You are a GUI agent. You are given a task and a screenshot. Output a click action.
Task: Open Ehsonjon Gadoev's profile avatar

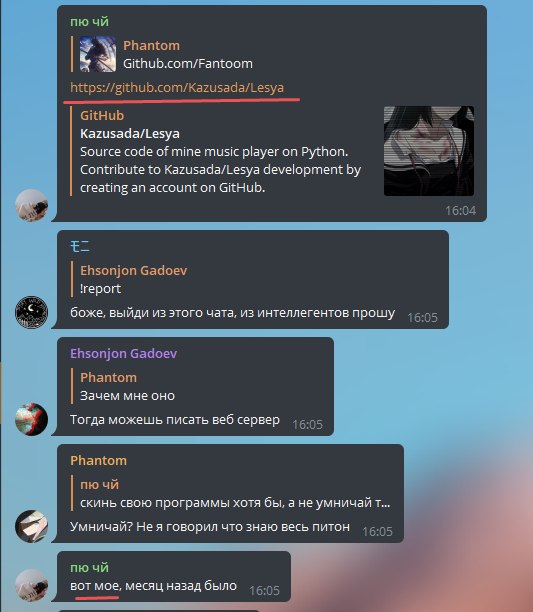[32, 419]
